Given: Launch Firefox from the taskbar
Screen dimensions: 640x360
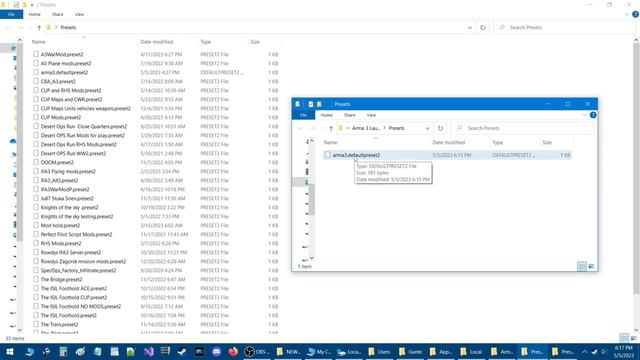Looking at the screenshot, I should point(233,351).
